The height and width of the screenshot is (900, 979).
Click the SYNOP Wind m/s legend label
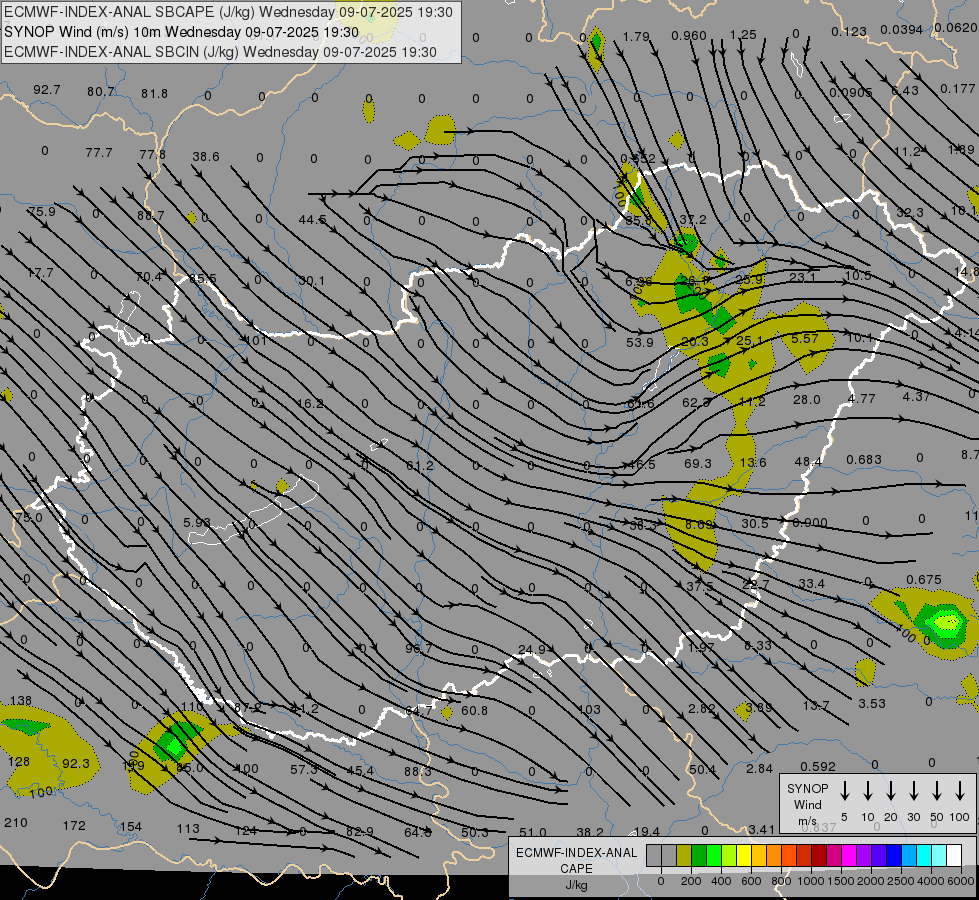(807, 804)
